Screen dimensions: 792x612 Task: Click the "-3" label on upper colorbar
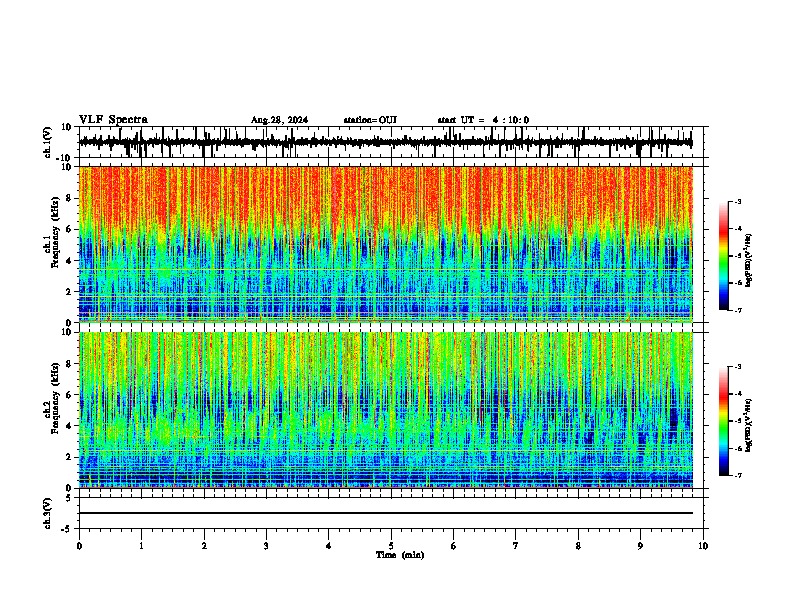point(738,202)
